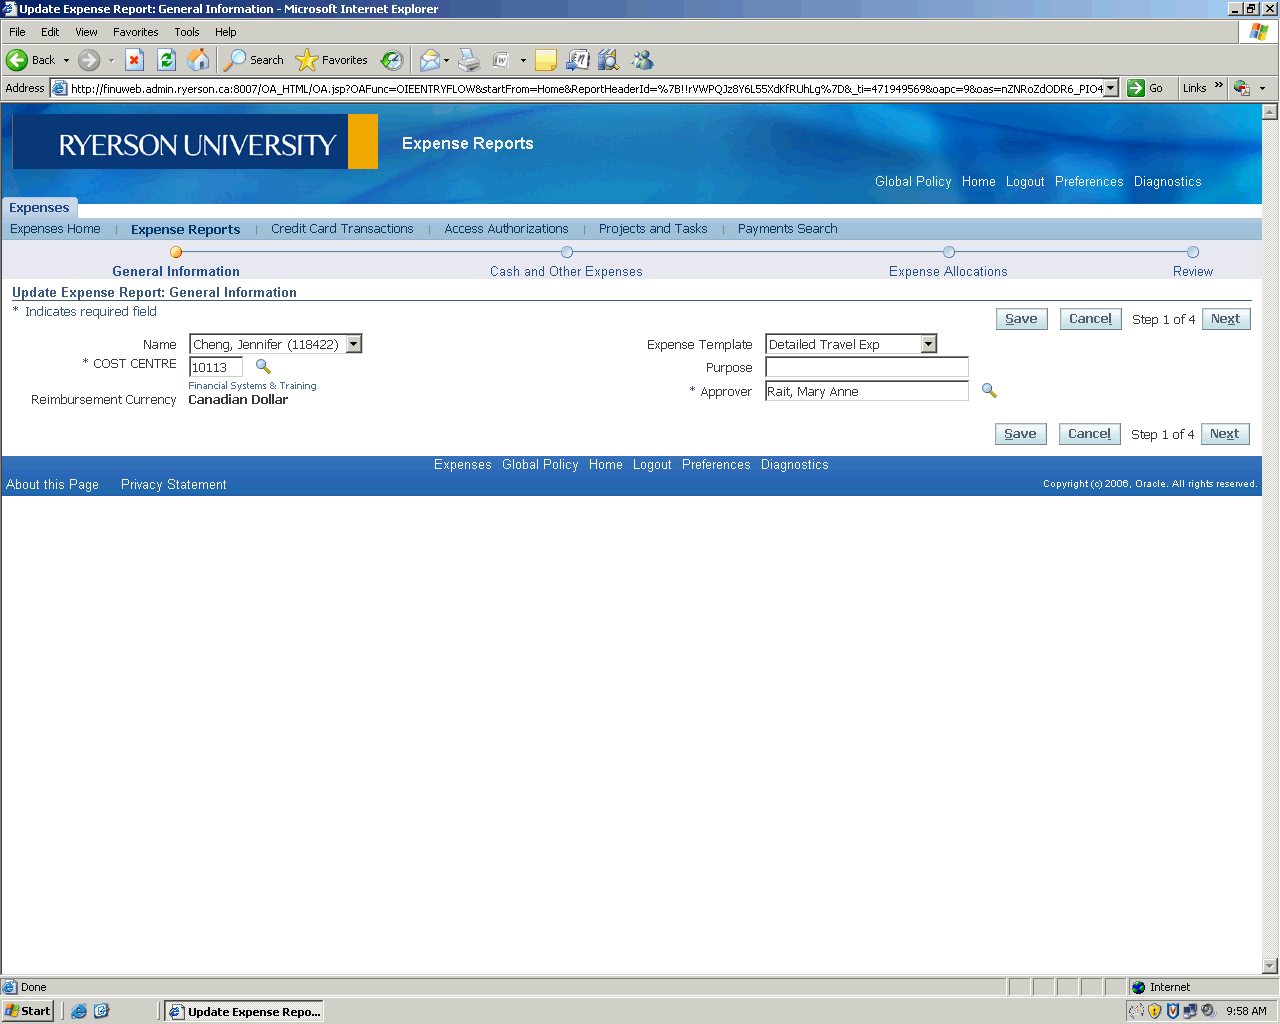Screen dimensions: 1280x1024
Task: Open the Favorites menu in menu bar
Action: 135,32
